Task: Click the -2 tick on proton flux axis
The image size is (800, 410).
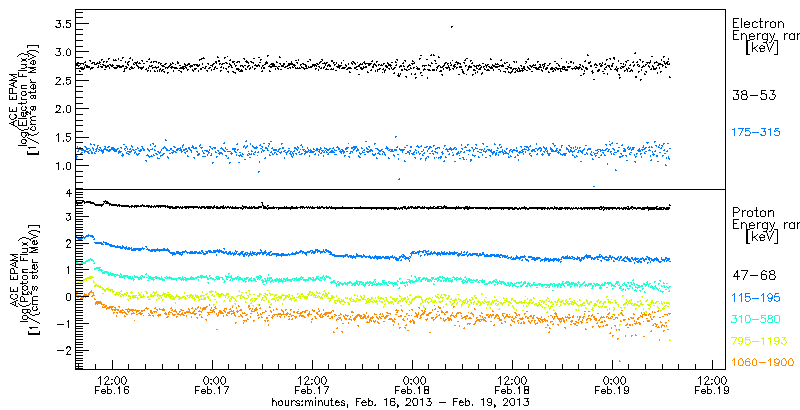Action: pos(62,350)
